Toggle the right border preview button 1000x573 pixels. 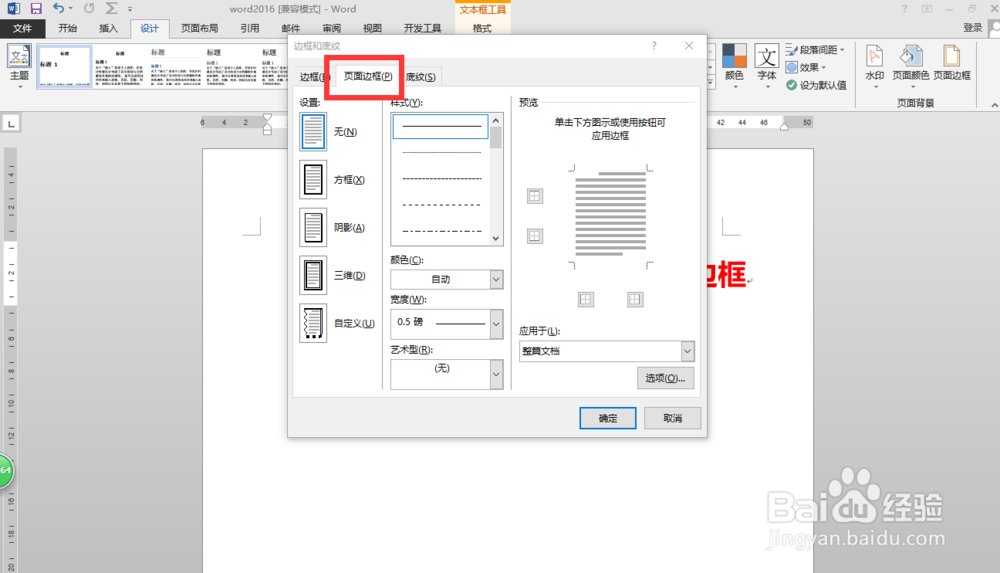pyautogui.click(x=635, y=299)
